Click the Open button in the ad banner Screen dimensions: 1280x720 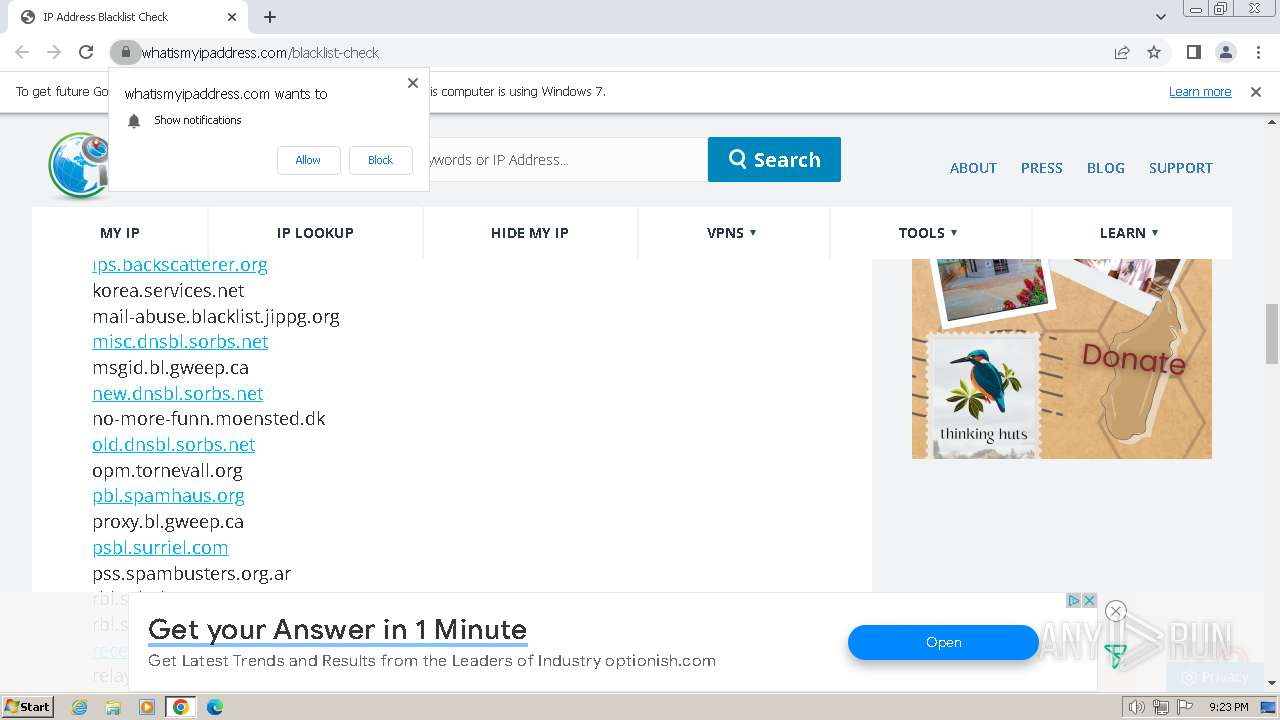coord(943,643)
